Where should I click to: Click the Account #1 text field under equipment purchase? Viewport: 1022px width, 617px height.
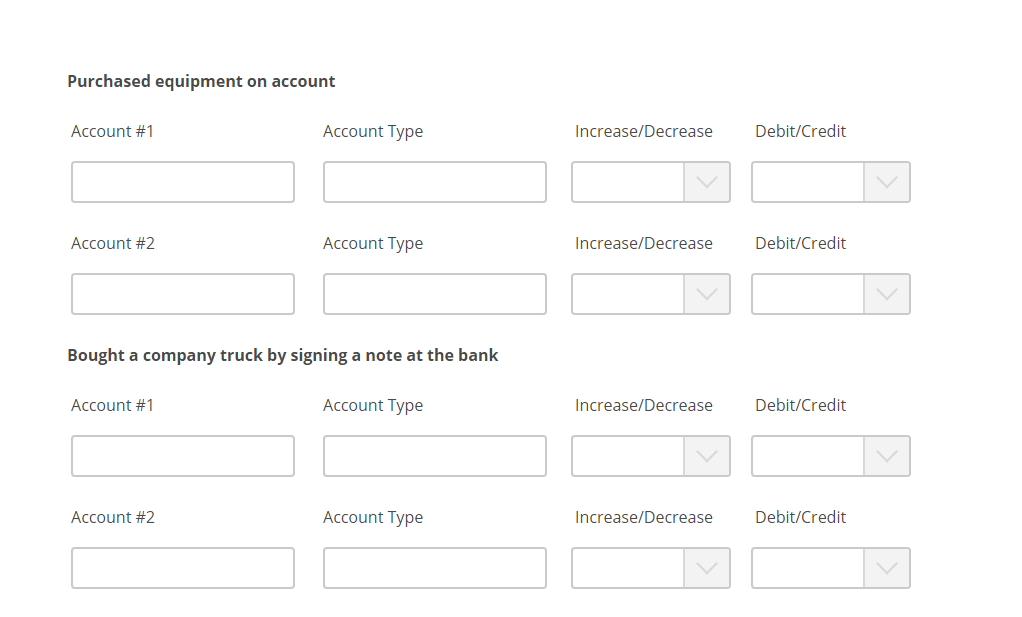click(182, 182)
